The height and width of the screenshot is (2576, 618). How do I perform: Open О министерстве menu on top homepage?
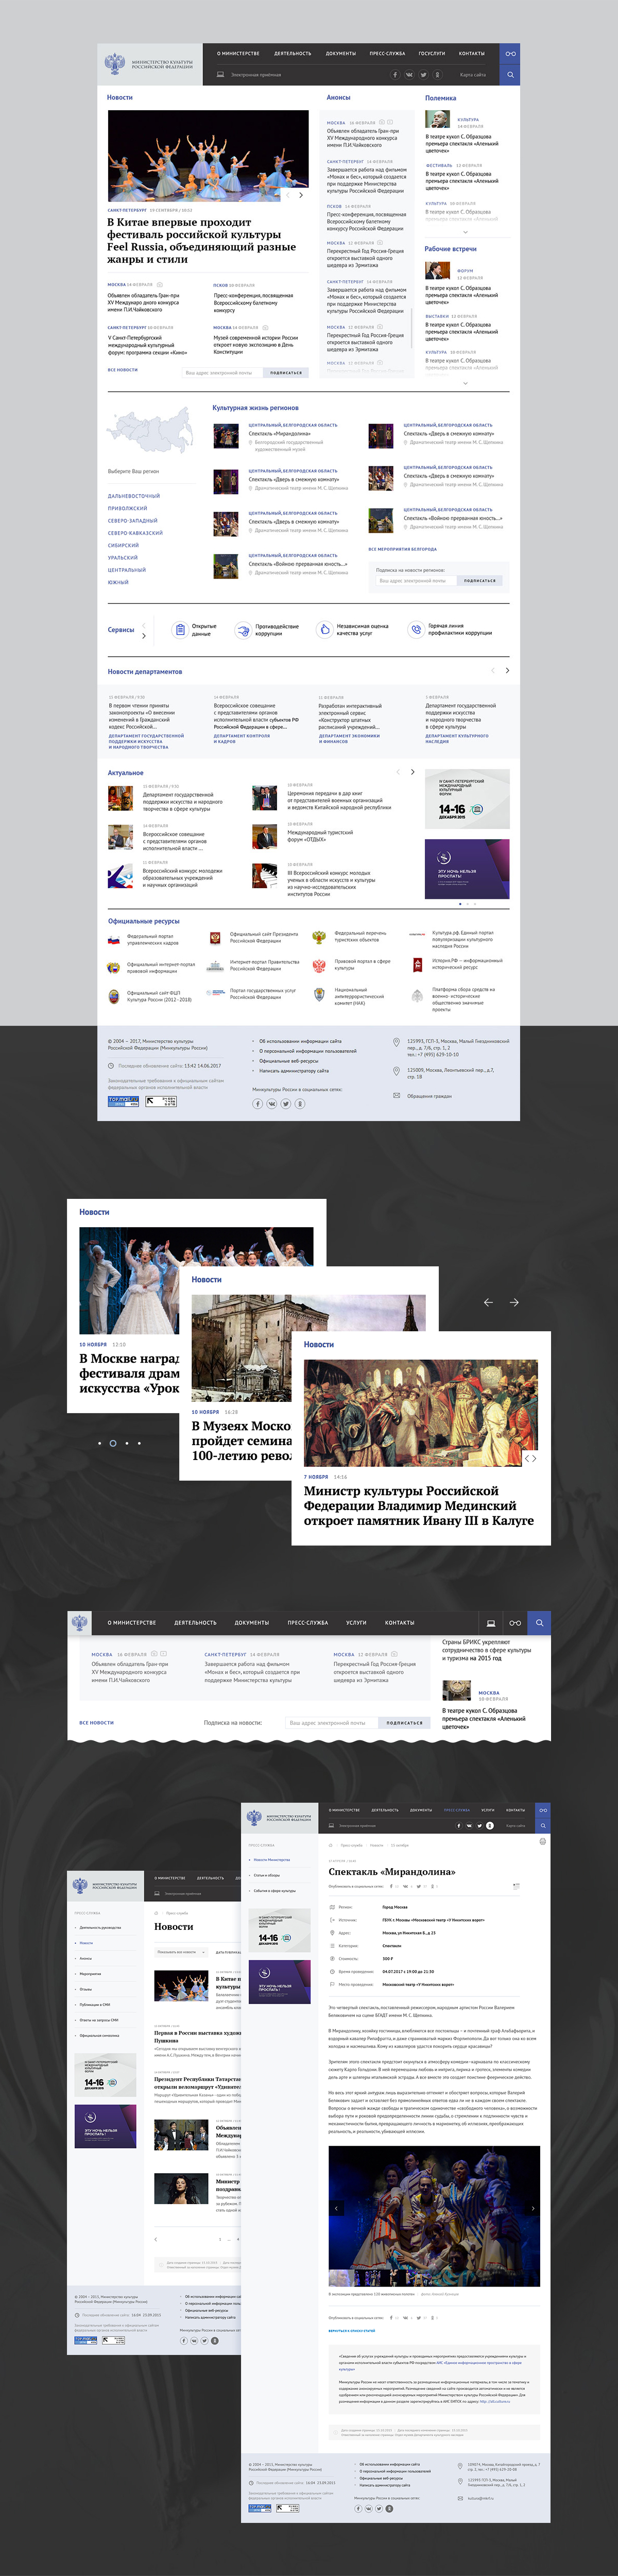click(x=238, y=53)
